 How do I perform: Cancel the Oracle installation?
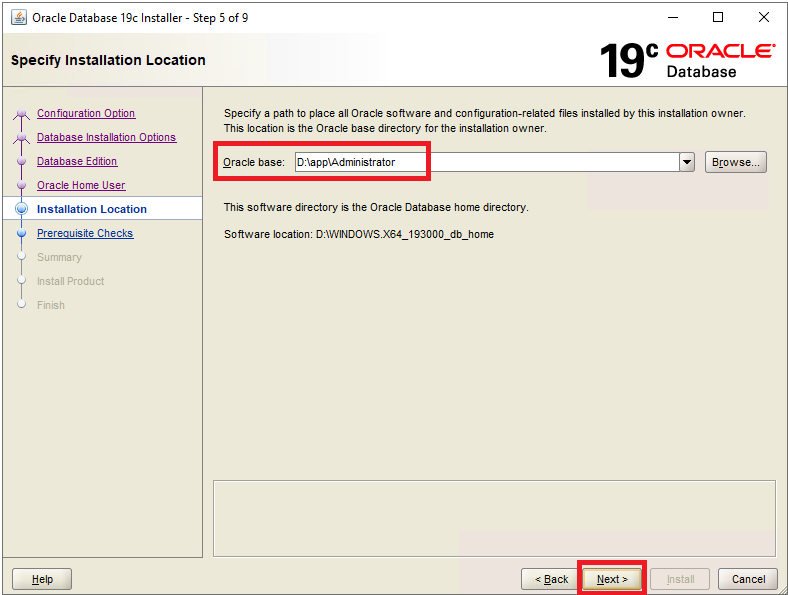point(748,579)
